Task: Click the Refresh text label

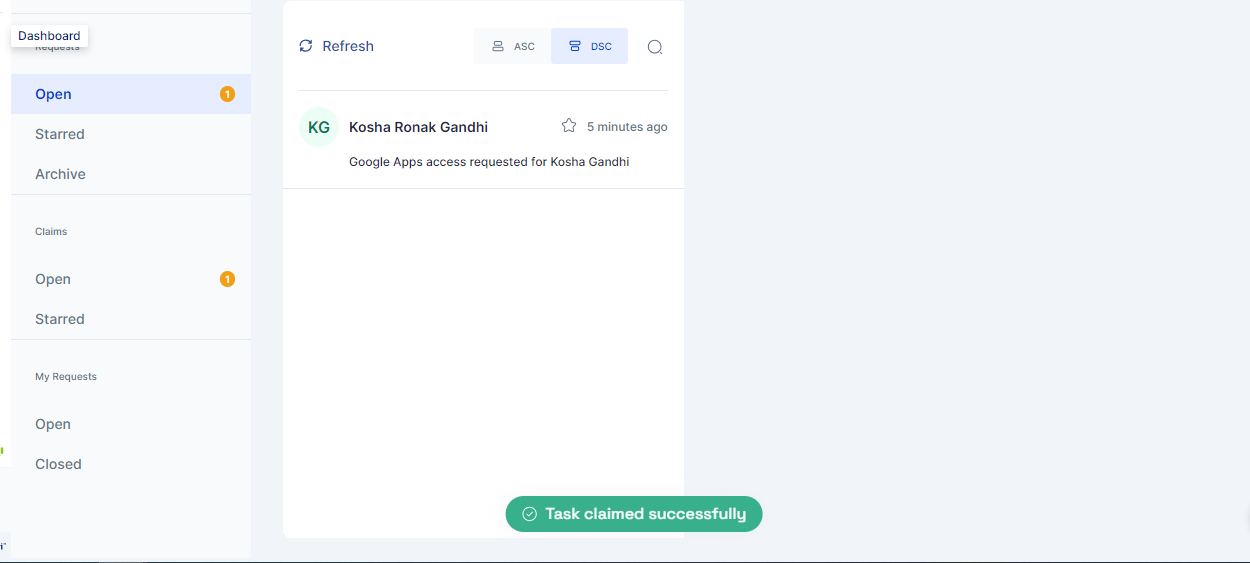Action: point(348,46)
